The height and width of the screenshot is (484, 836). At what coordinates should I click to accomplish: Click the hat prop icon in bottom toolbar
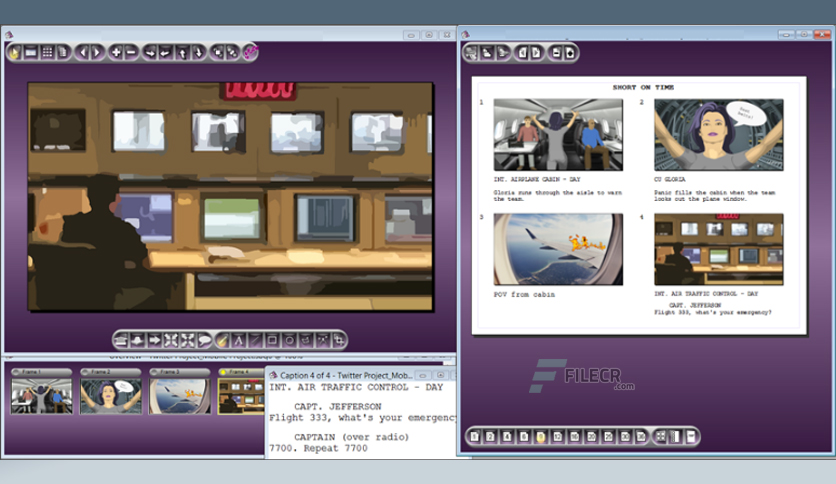(138, 340)
